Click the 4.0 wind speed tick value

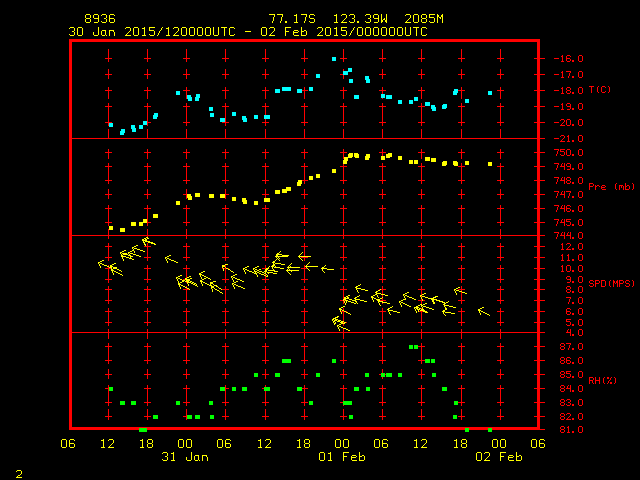coord(574,333)
